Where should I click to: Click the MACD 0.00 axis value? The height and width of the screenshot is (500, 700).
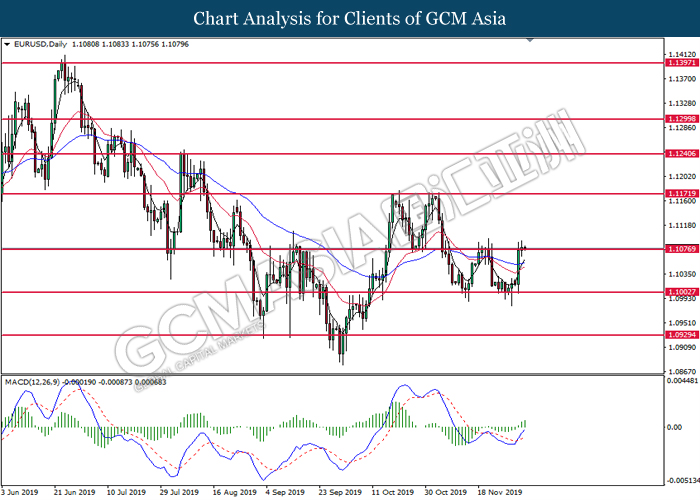click(674, 427)
